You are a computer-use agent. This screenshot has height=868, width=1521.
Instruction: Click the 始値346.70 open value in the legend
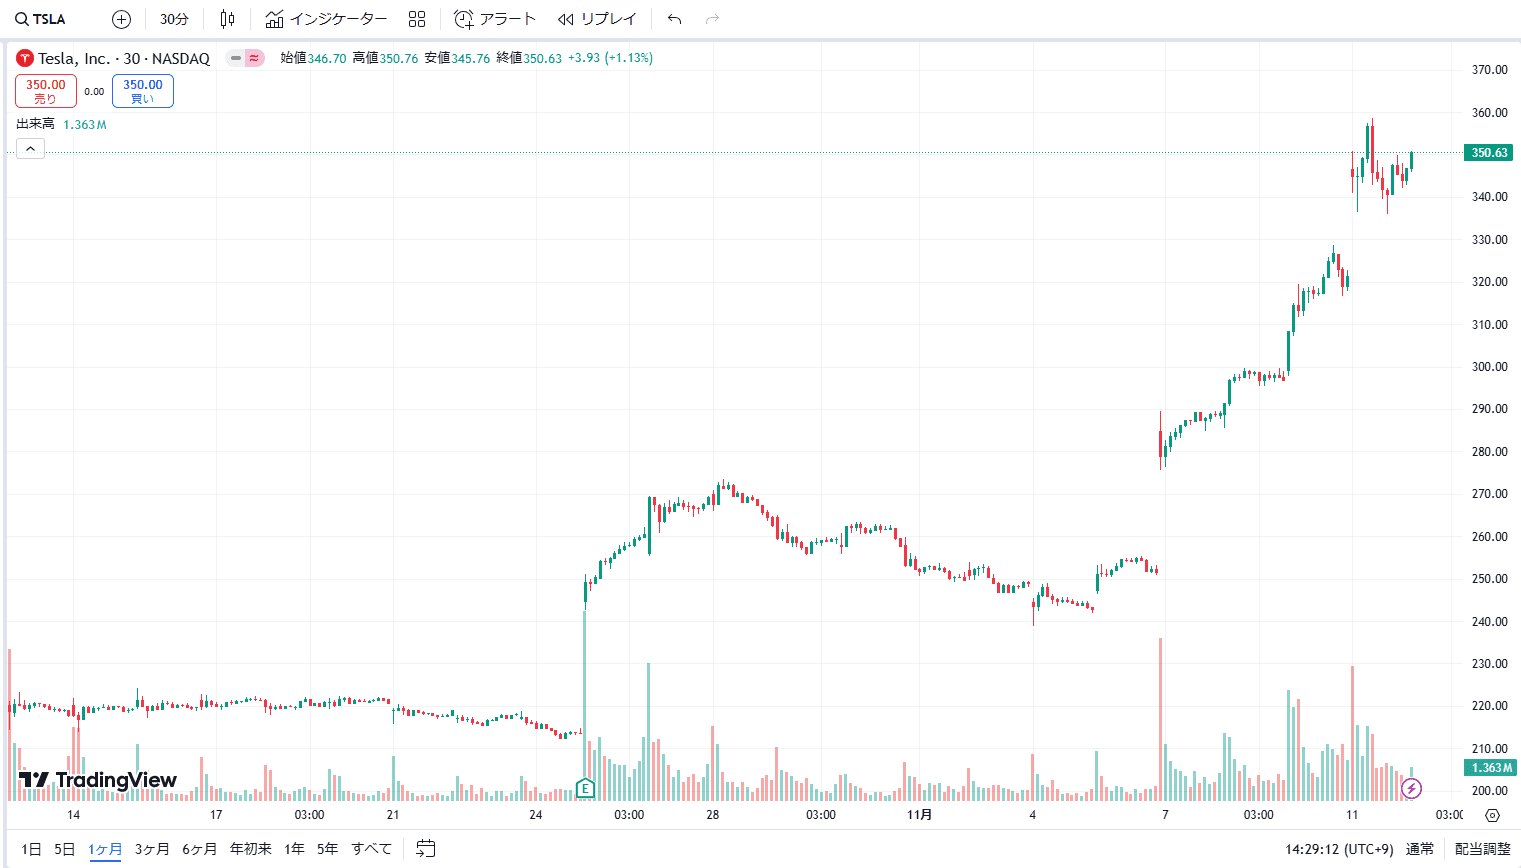click(313, 58)
